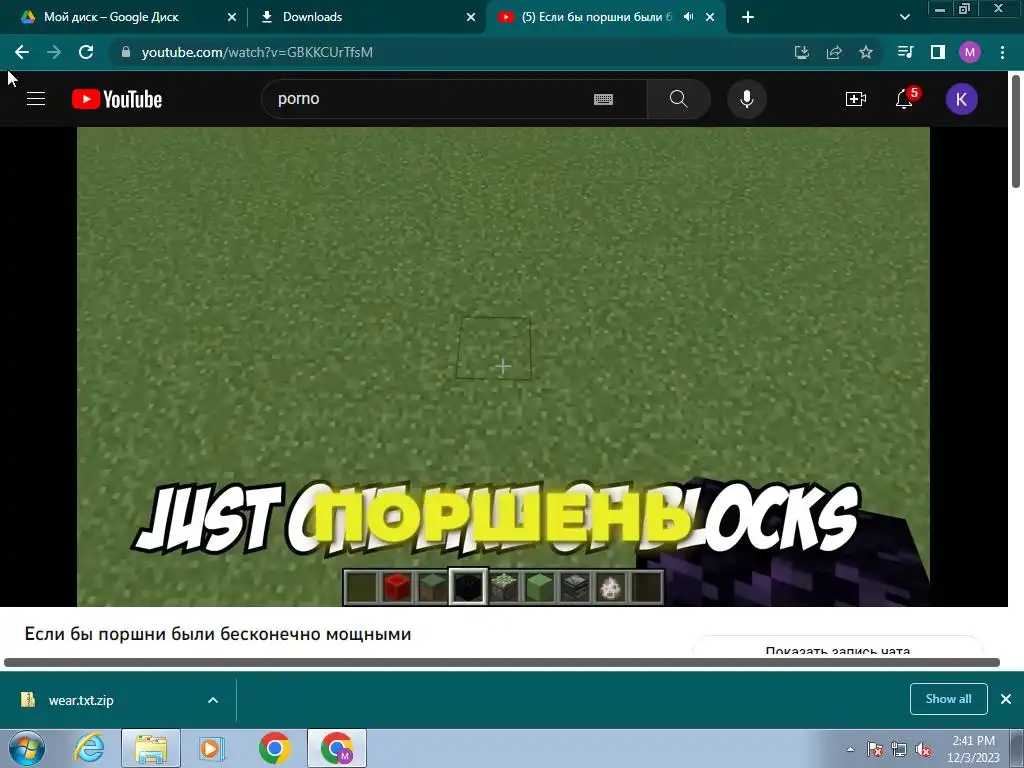Install app icon in address bar
Viewport: 1024px width, 768px height.
pos(801,52)
